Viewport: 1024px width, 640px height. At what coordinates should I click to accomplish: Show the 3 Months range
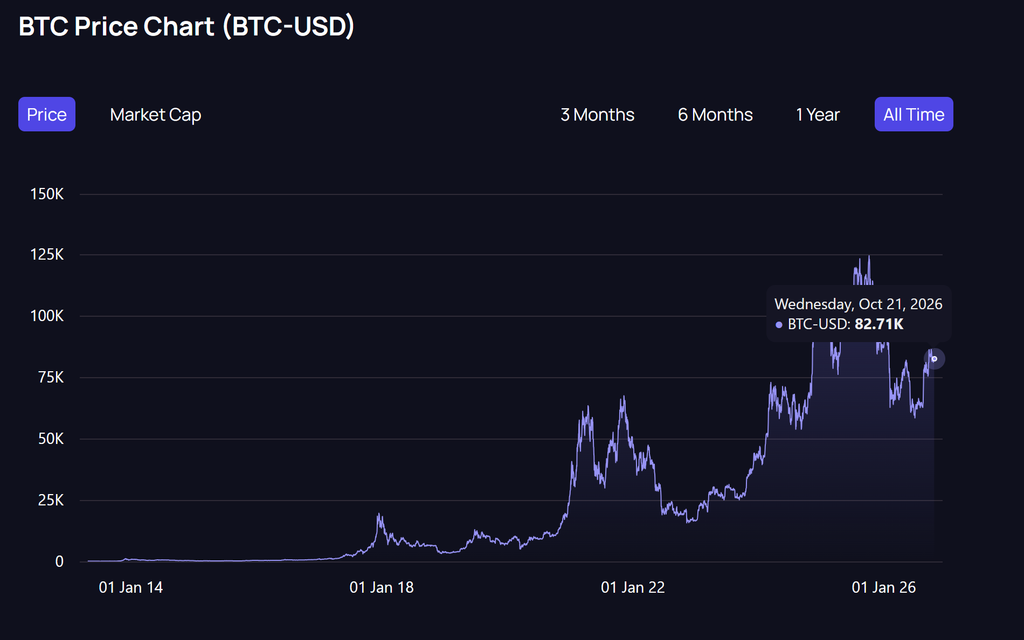[x=597, y=114]
